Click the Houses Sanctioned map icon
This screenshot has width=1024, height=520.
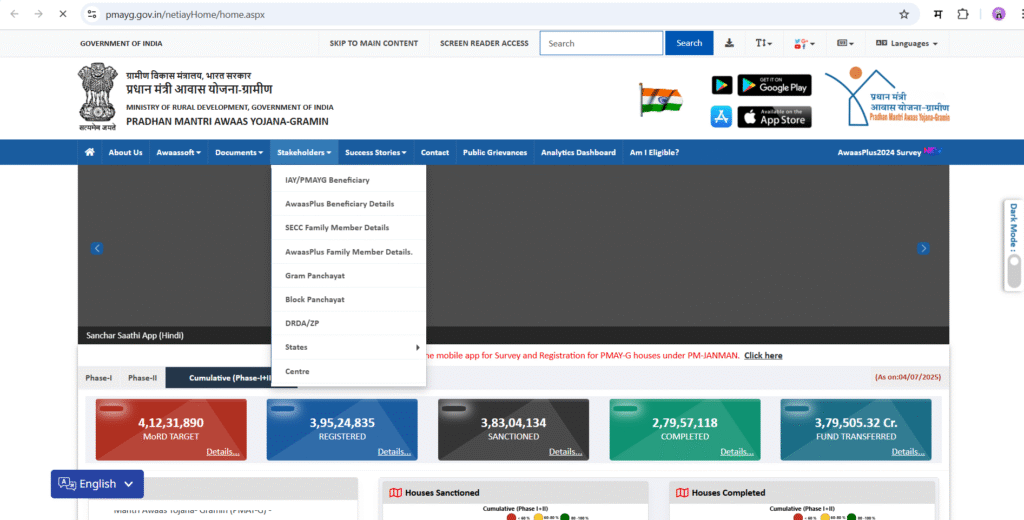(x=395, y=493)
